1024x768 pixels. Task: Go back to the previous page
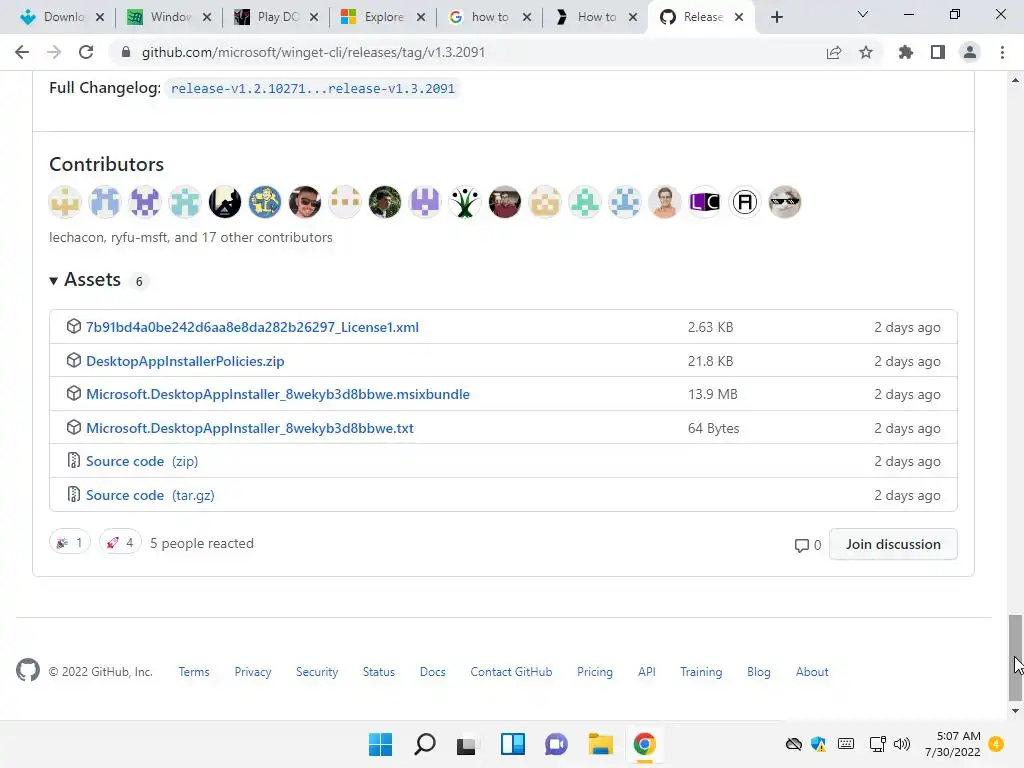22,52
